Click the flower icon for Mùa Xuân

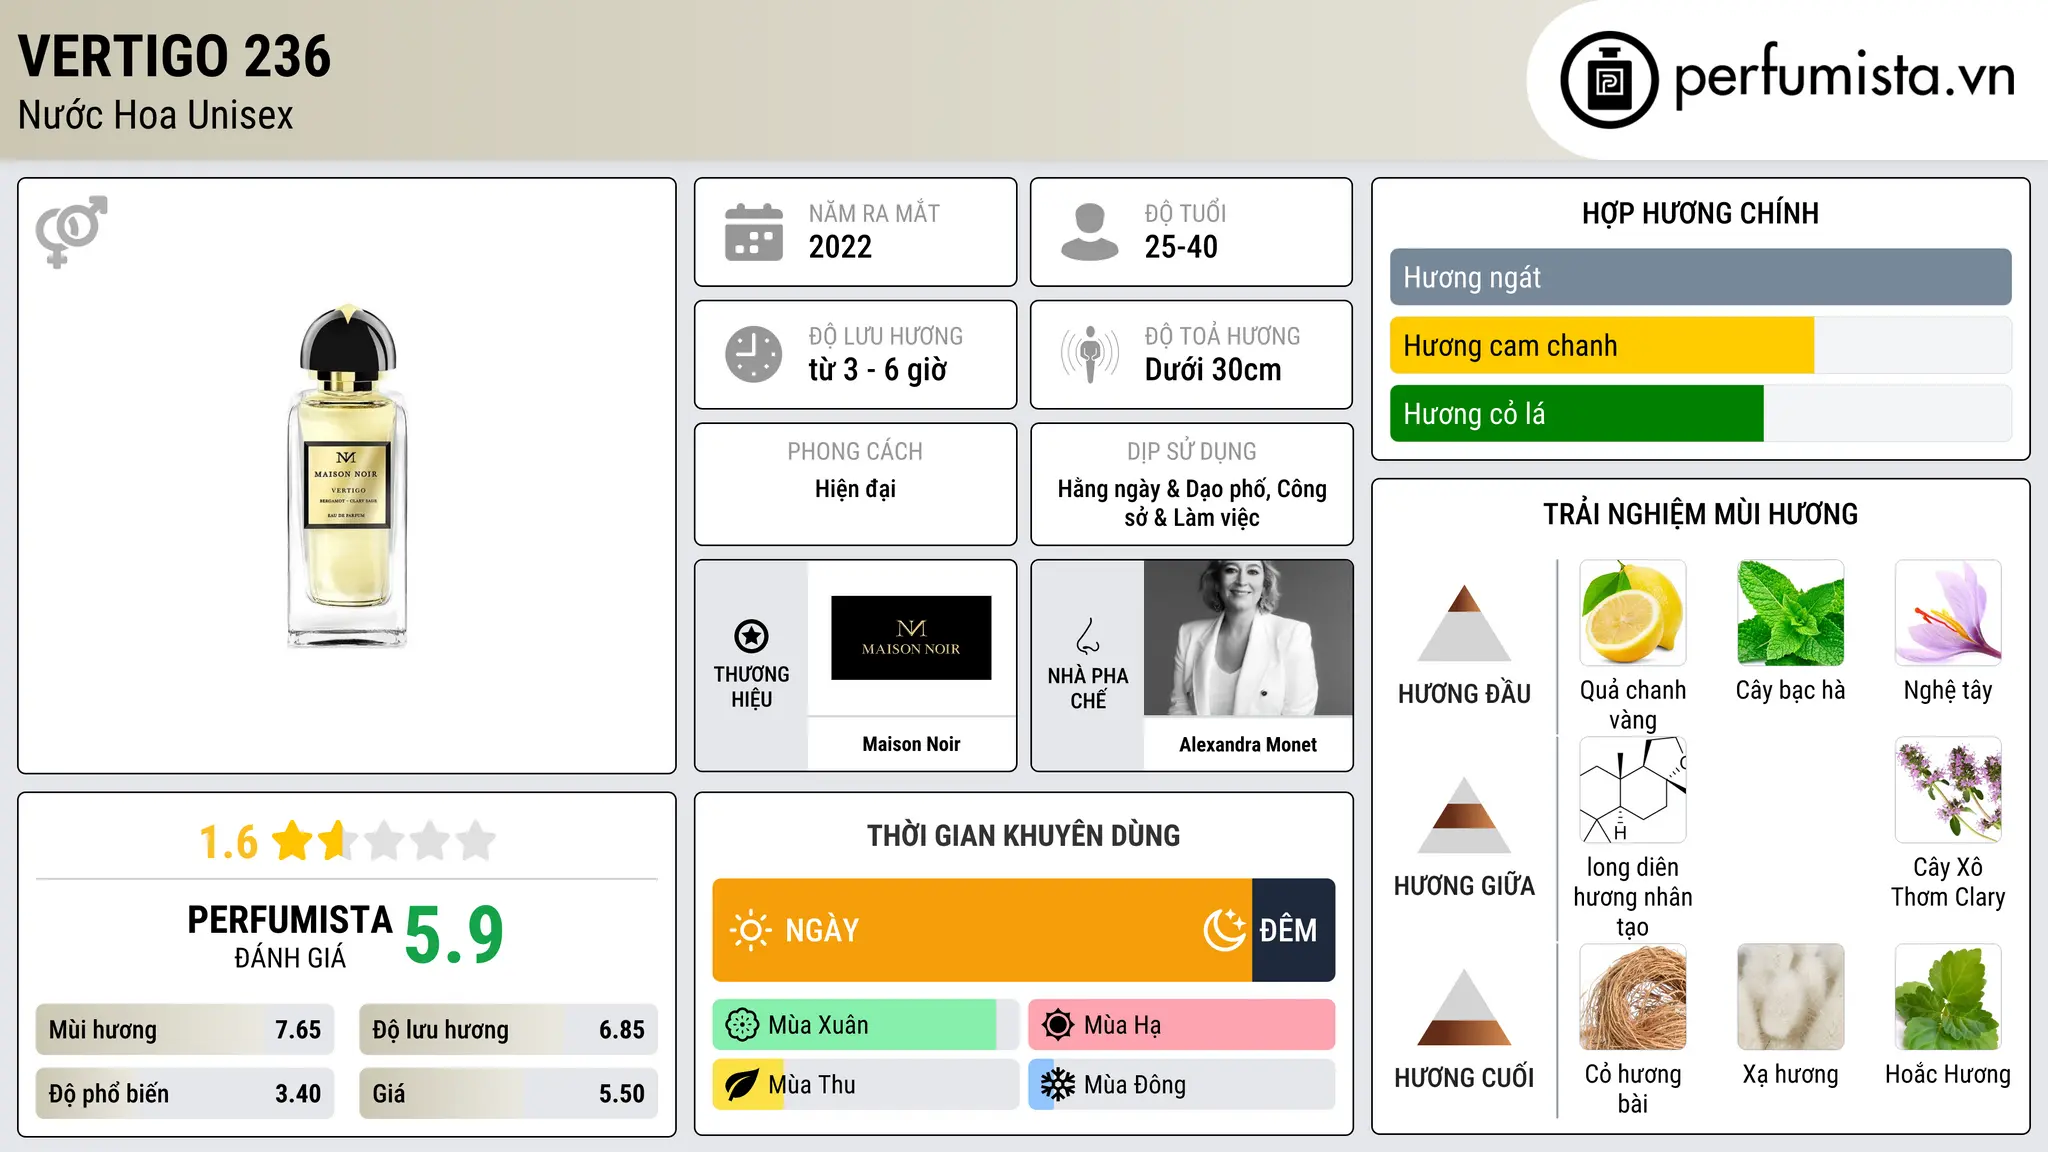pos(742,1025)
